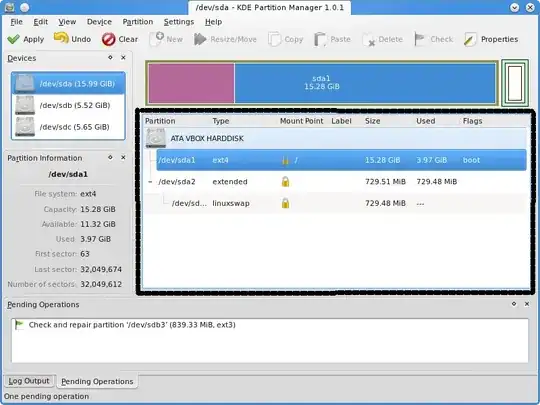
Task: Click the lock icon on /dev/sda2 row
Action: point(285,181)
